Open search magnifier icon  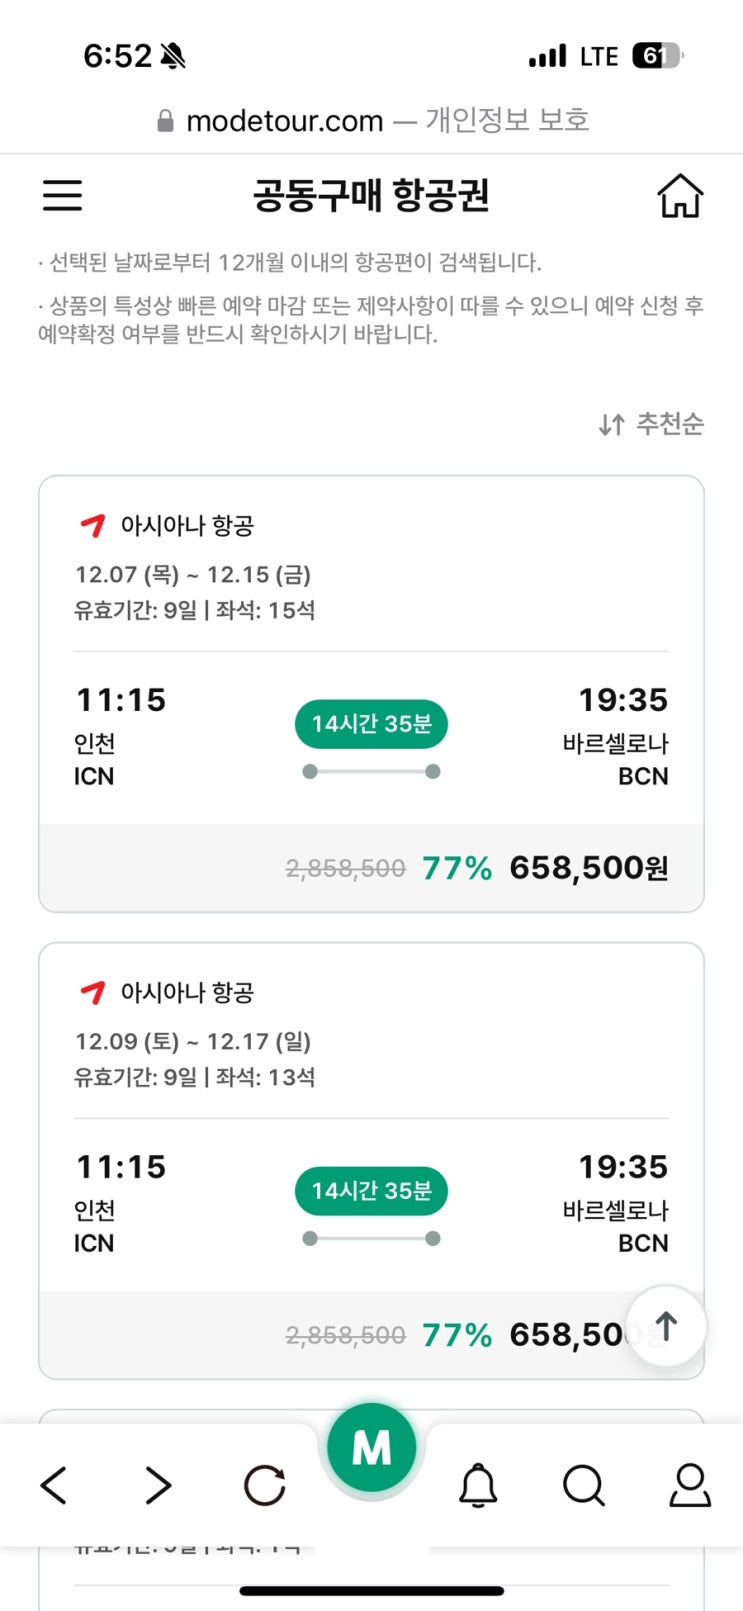584,1485
